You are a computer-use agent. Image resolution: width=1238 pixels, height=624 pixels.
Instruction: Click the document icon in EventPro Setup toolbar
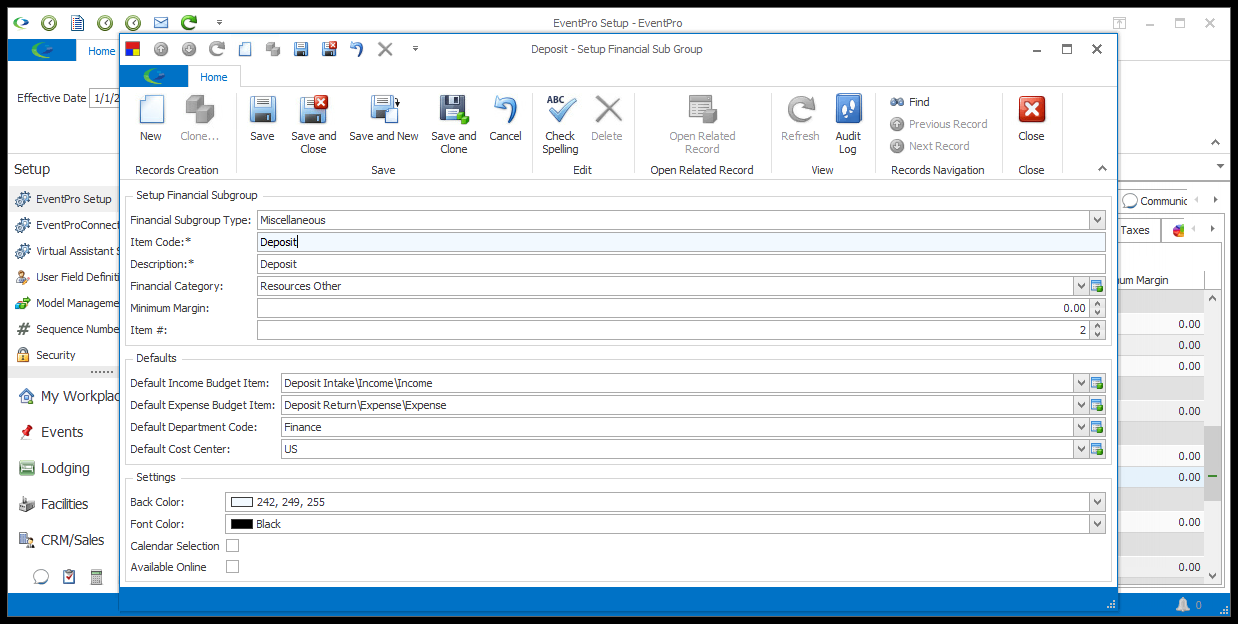click(77, 22)
